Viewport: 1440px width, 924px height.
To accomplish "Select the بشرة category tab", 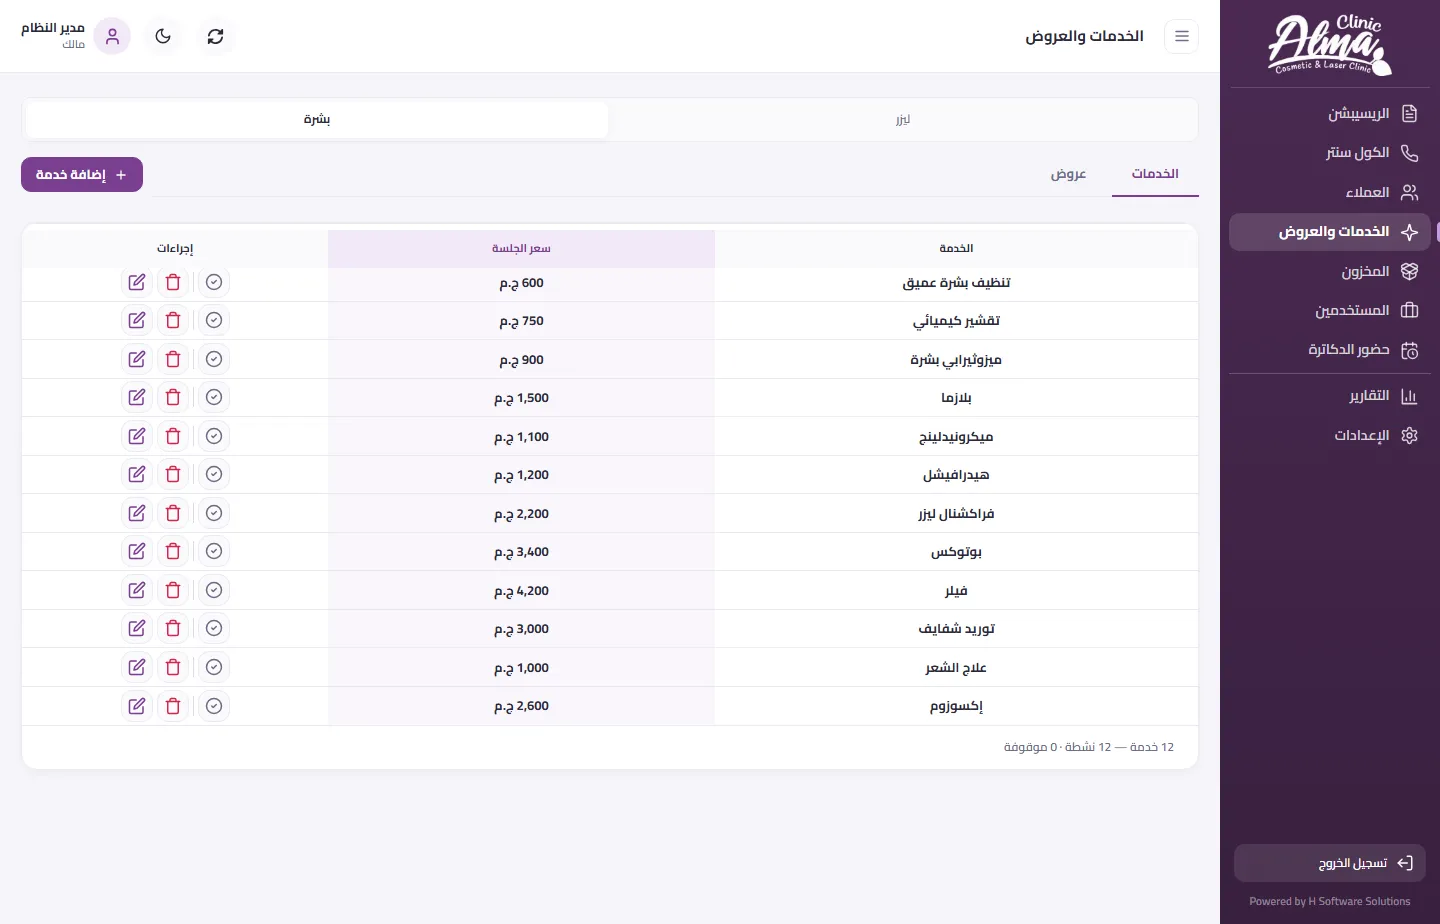I will point(317,119).
